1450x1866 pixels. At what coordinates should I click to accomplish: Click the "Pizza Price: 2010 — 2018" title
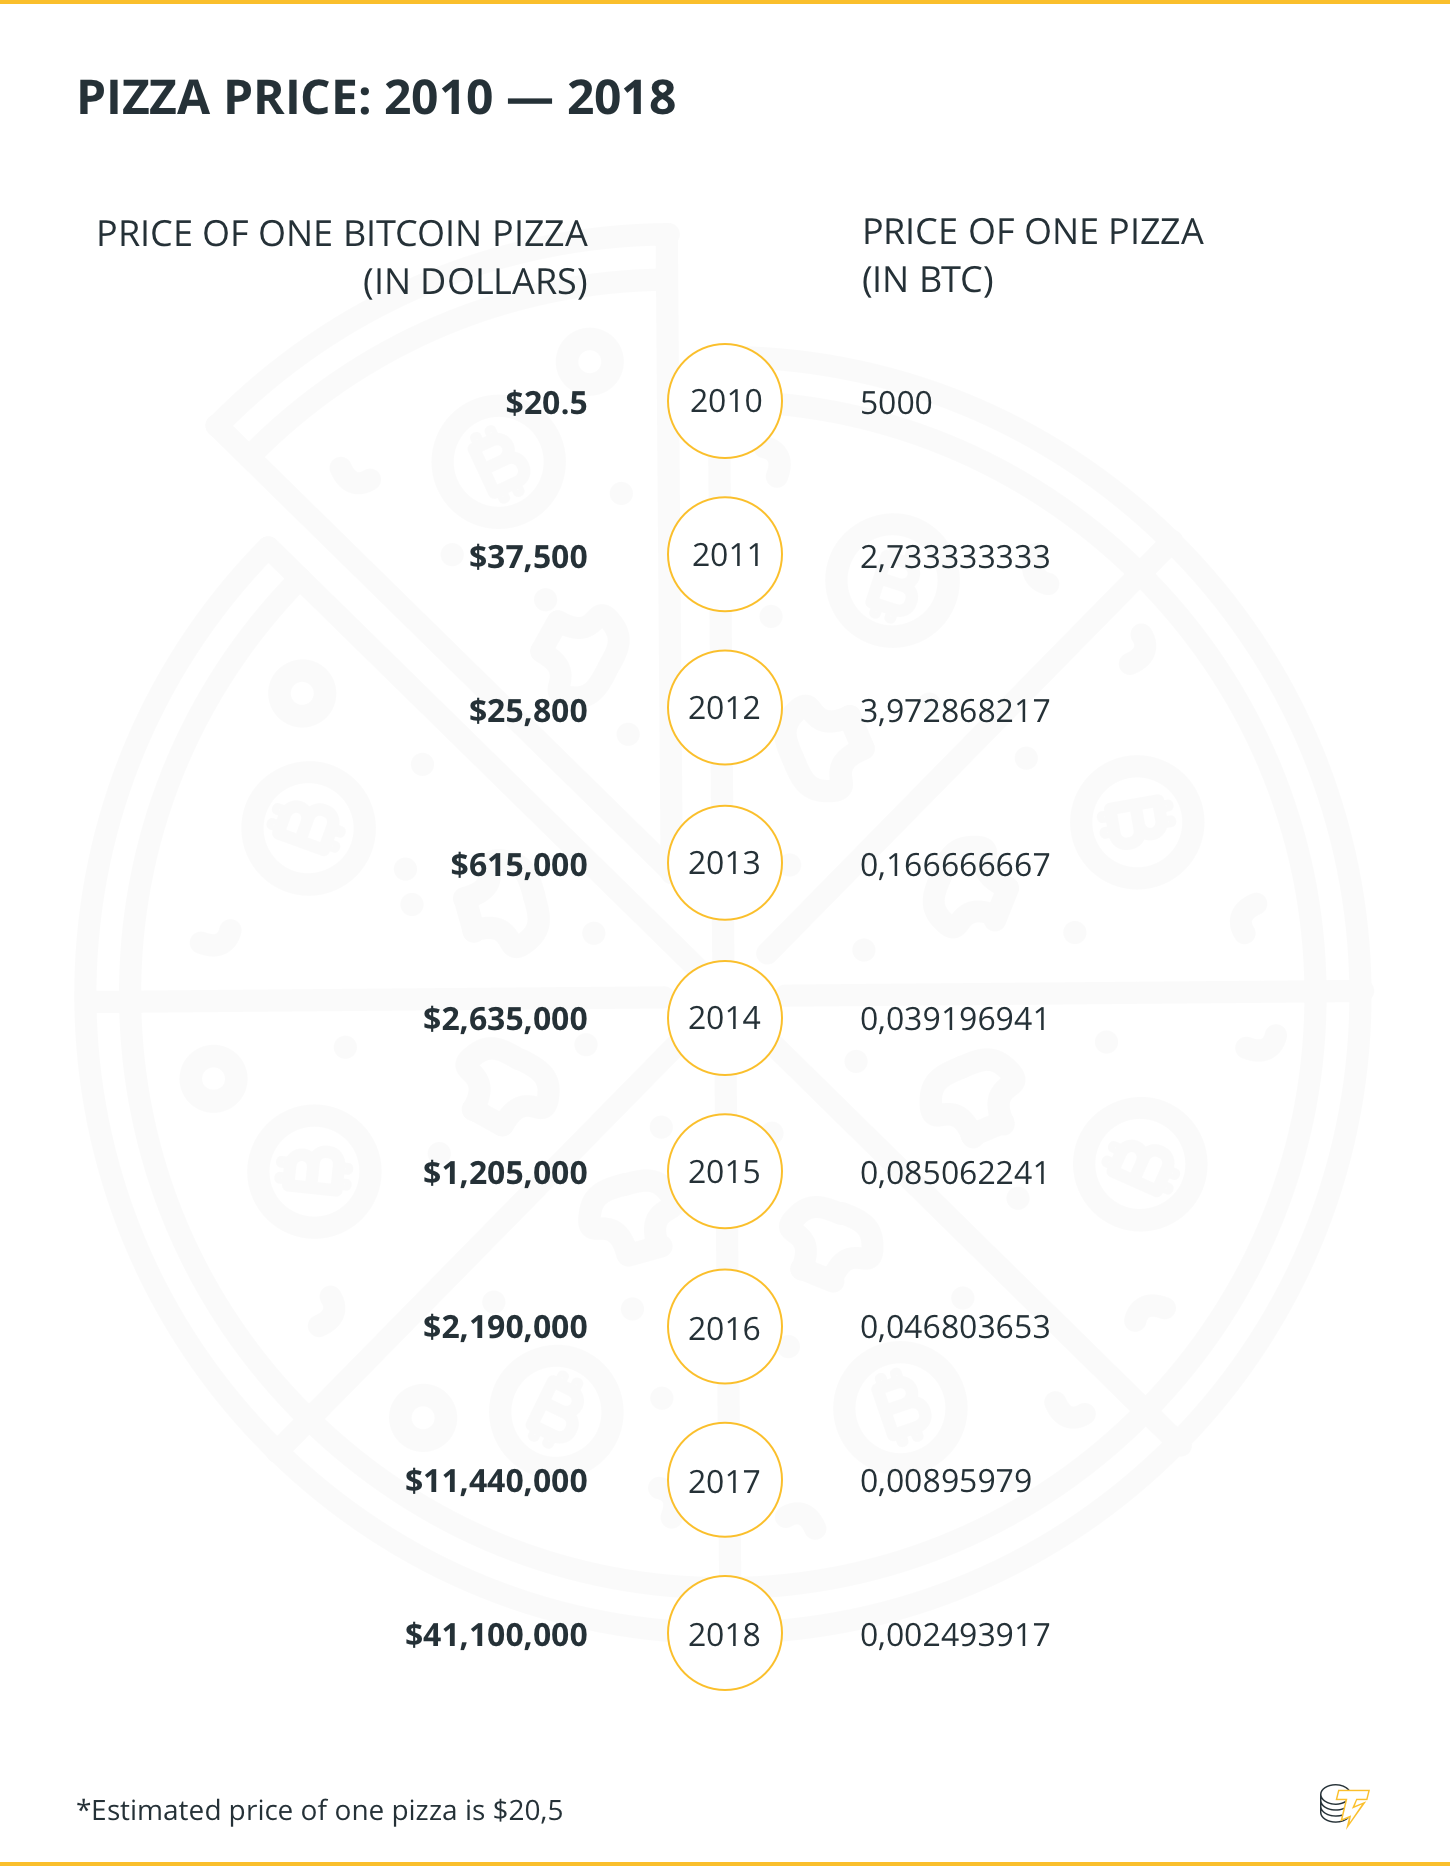(376, 98)
